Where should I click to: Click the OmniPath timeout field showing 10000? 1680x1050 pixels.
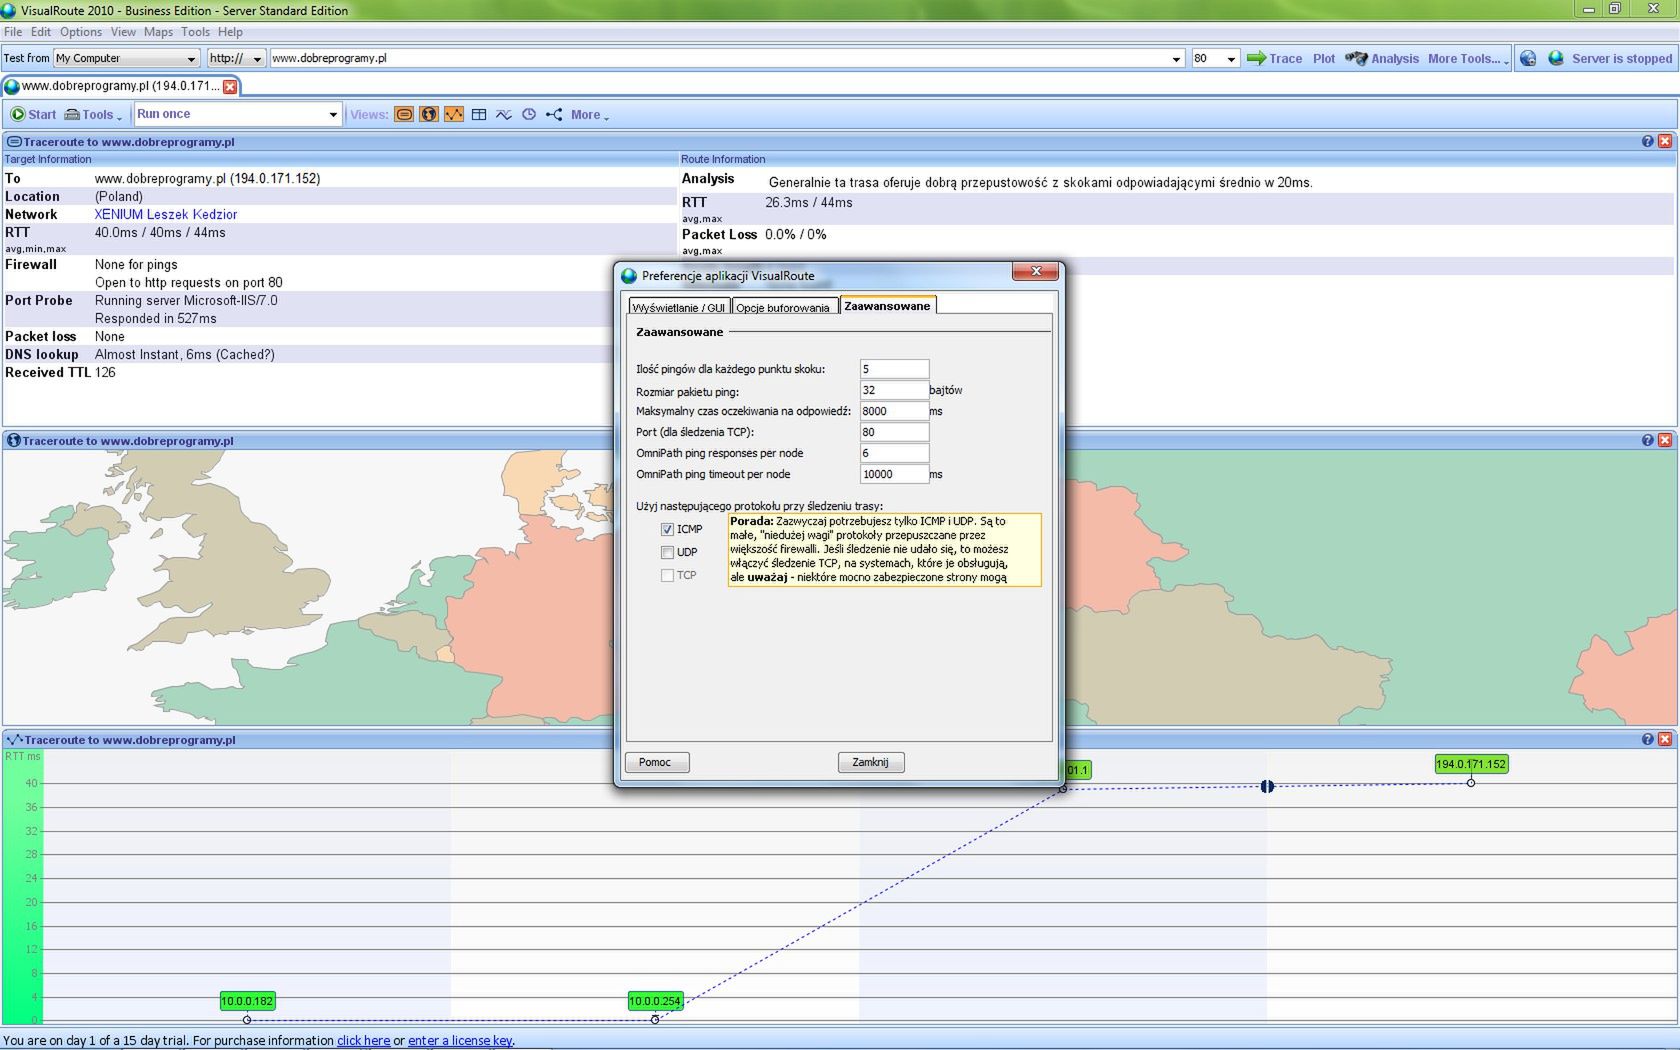click(894, 474)
